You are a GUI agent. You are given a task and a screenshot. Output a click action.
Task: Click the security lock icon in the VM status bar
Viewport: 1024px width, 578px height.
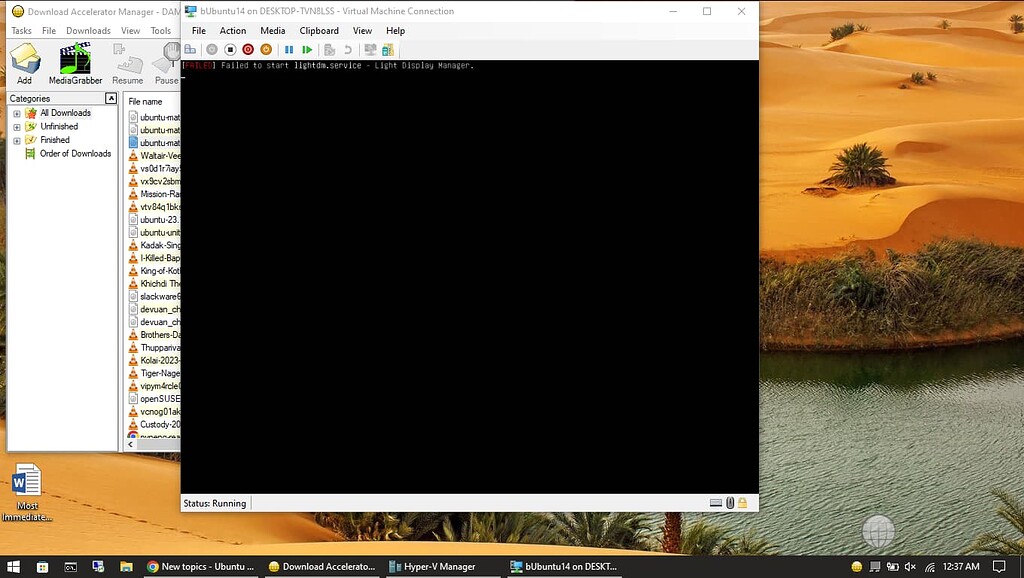(x=742, y=503)
